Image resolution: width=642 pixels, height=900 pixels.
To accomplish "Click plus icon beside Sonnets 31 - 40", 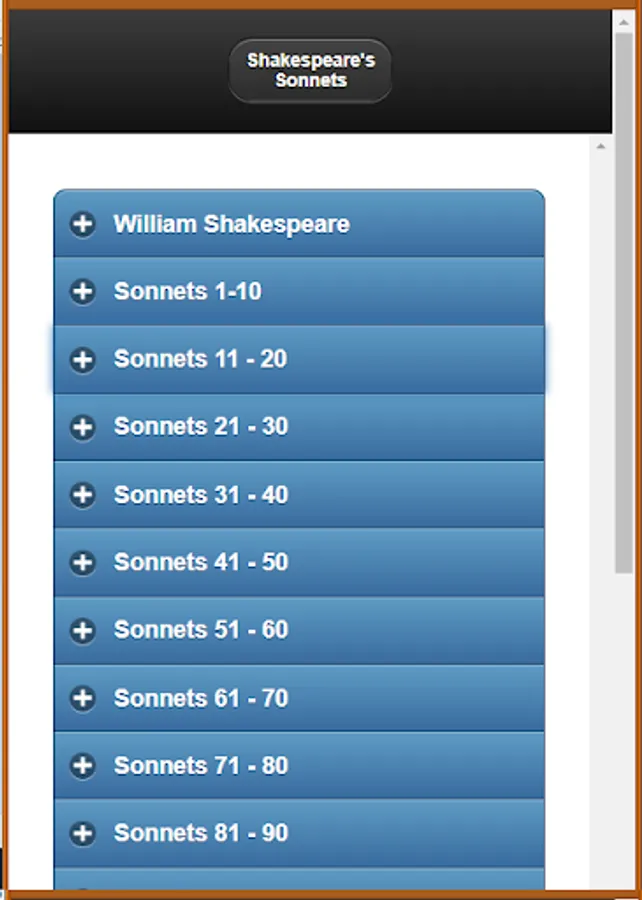I will click(83, 495).
